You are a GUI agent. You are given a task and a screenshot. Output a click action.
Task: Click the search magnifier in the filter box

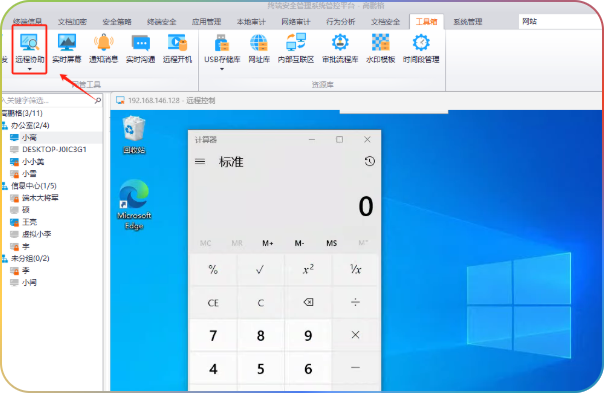click(x=97, y=101)
